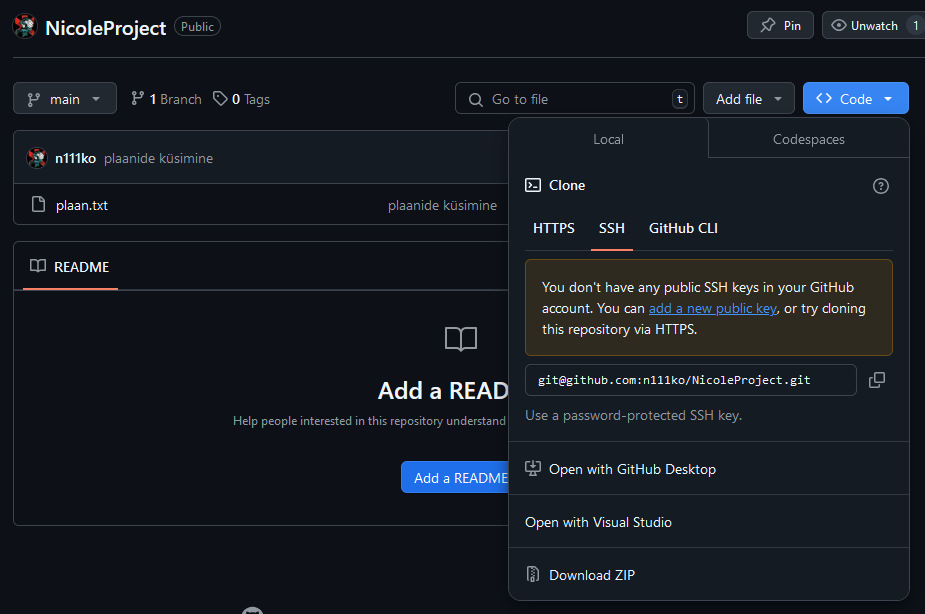Image resolution: width=925 pixels, height=614 pixels.
Task: Open clone help question mark icon
Action: (881, 186)
